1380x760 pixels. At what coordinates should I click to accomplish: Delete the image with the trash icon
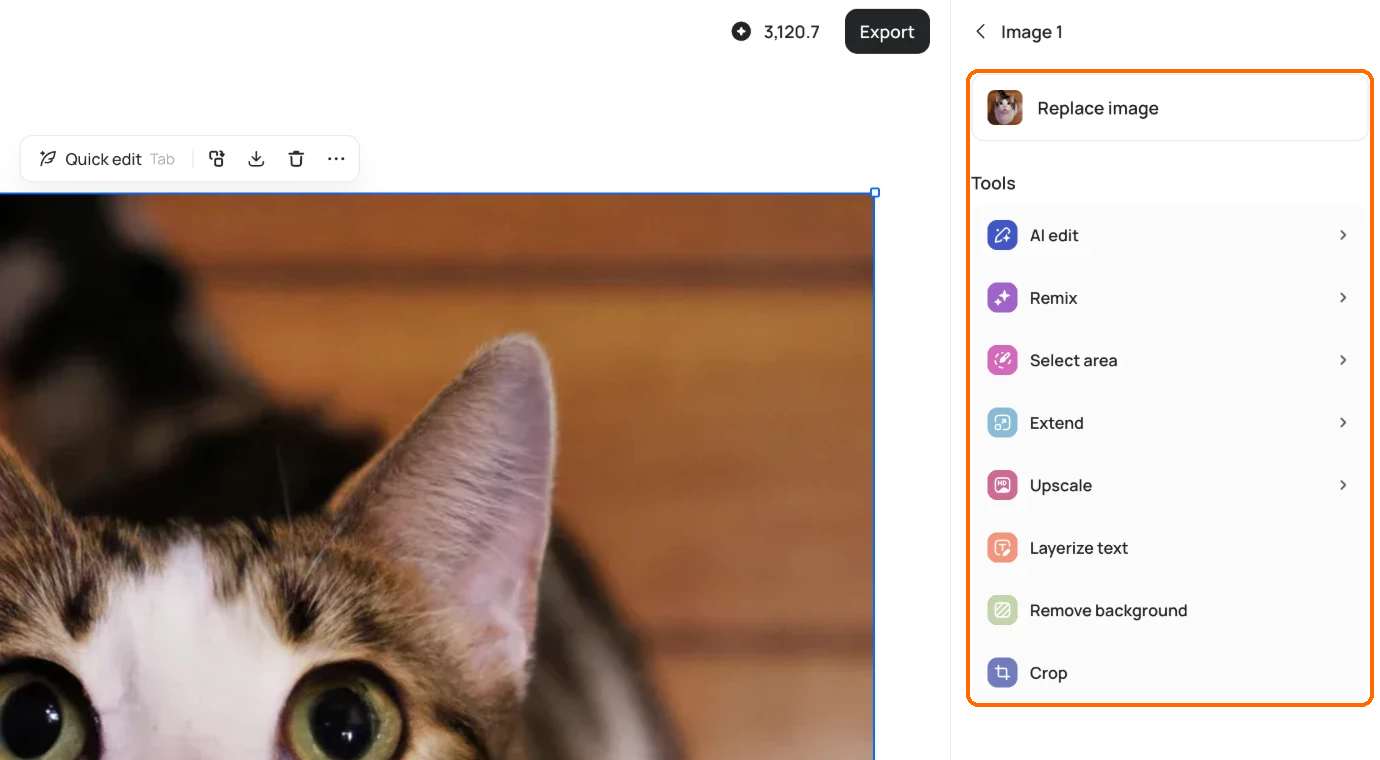296,159
